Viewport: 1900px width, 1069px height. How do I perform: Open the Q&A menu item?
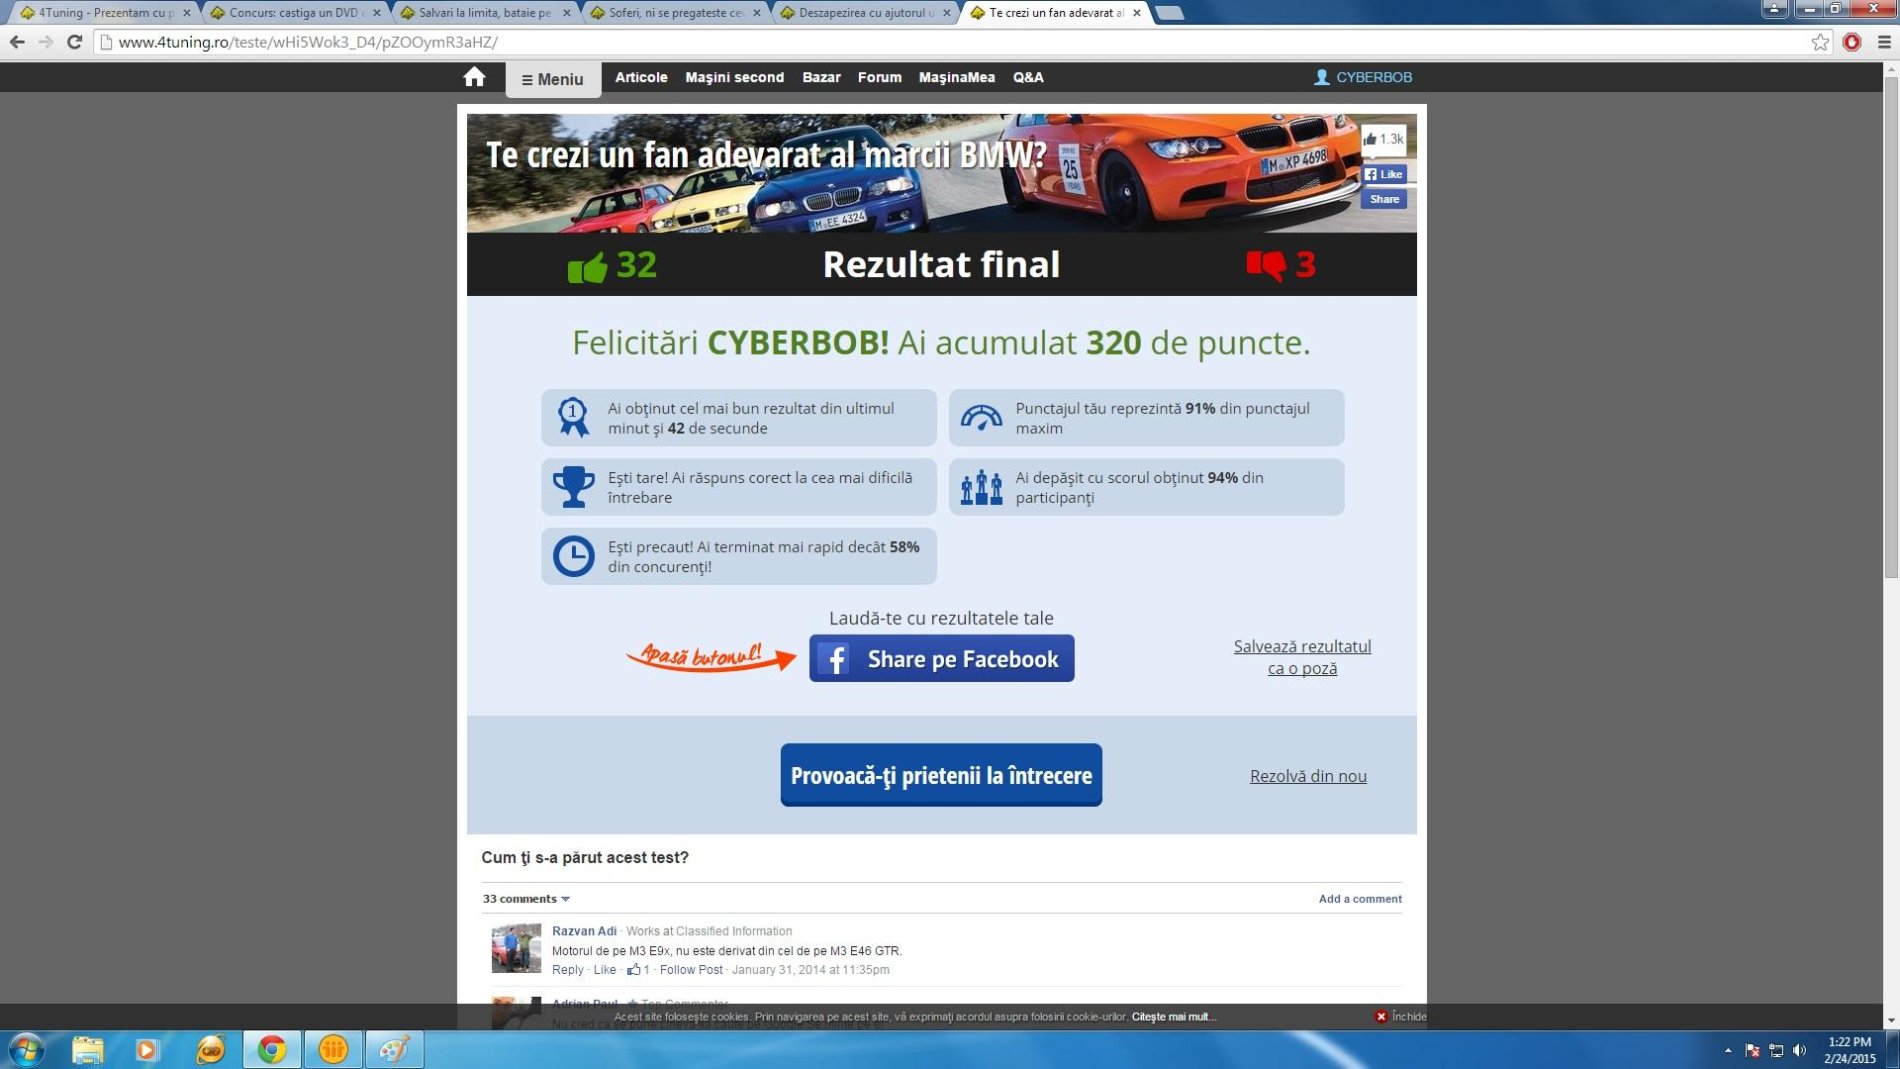[x=1028, y=77]
